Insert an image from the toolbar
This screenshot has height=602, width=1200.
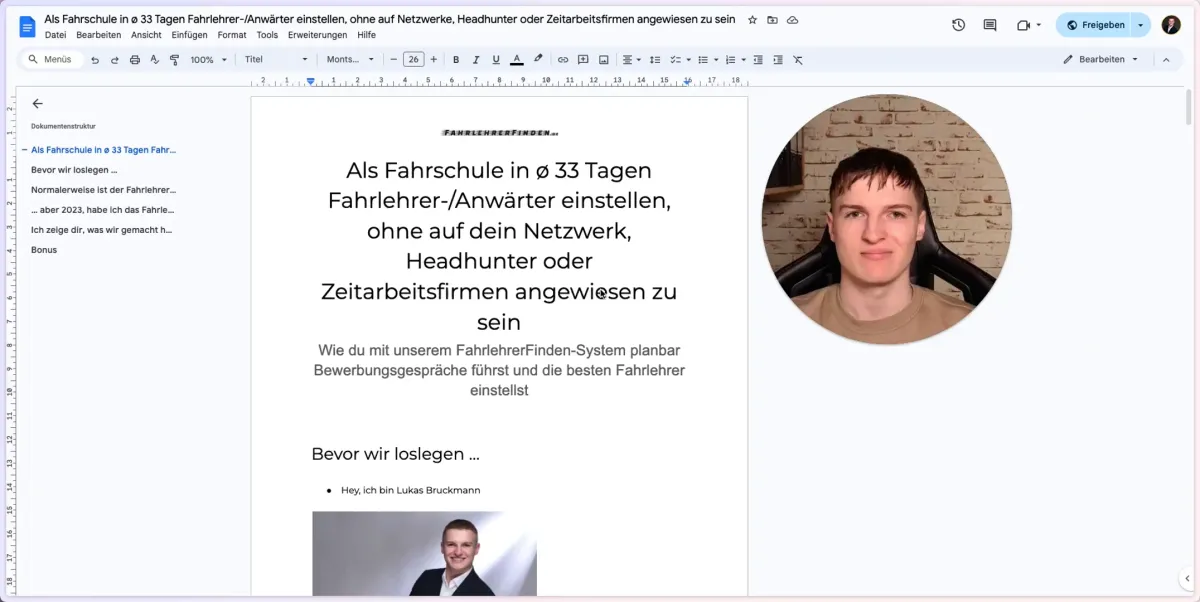click(603, 60)
